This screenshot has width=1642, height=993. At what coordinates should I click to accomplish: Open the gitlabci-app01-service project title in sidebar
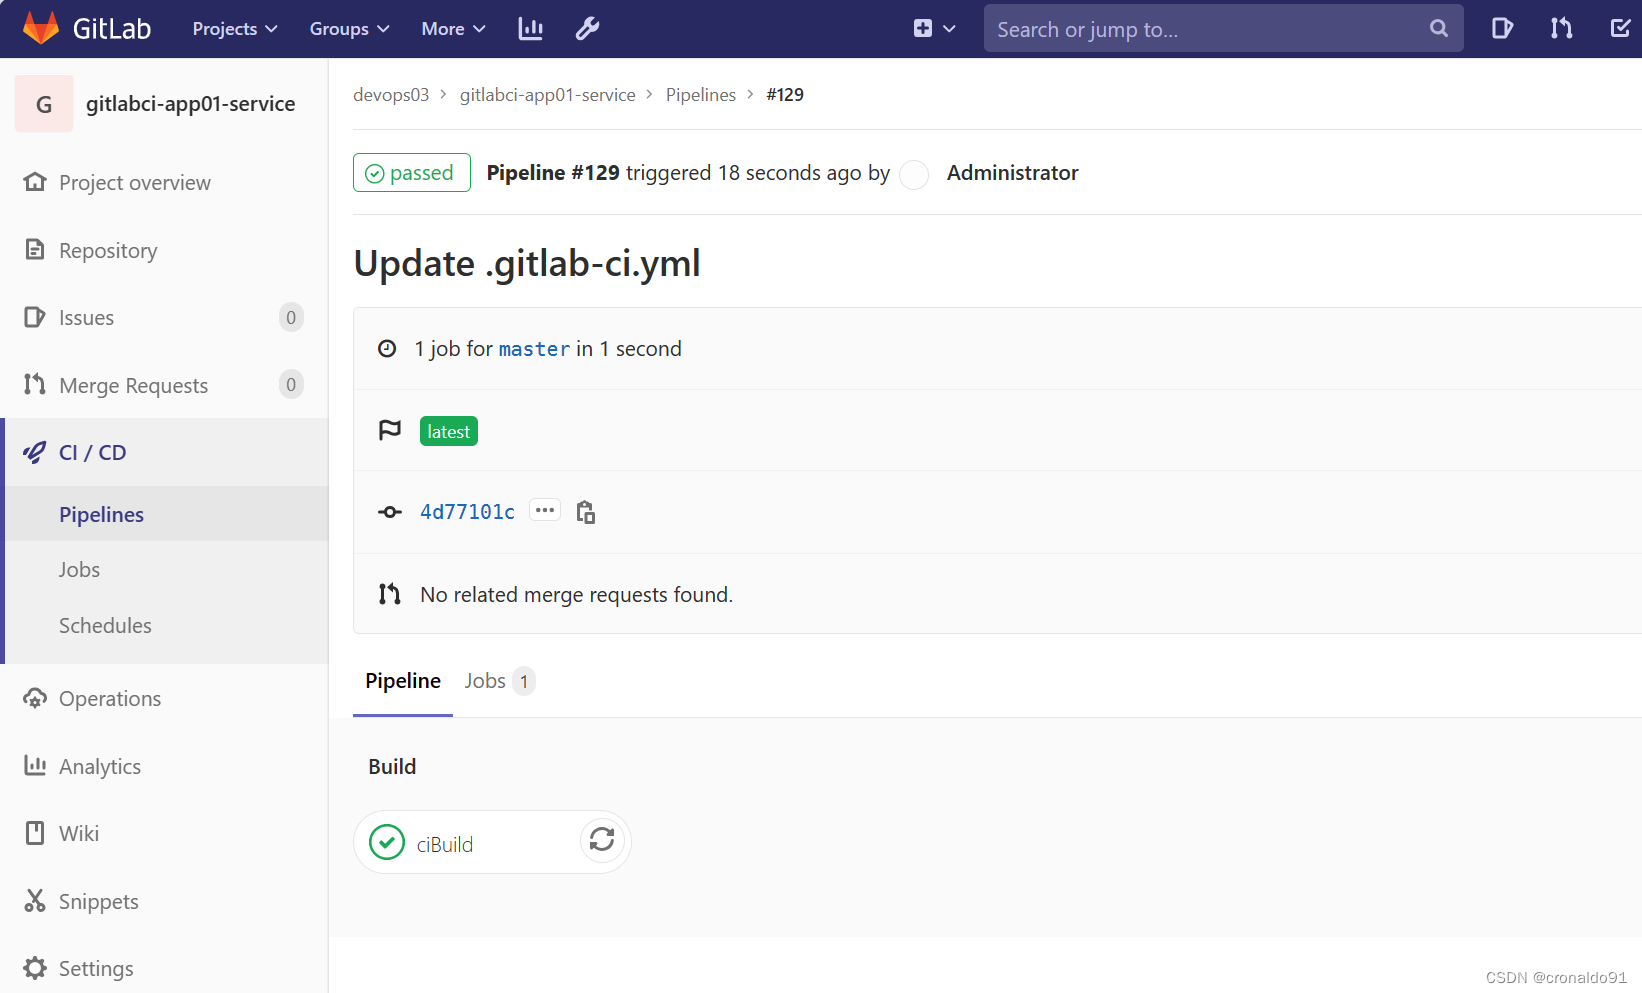190,104
